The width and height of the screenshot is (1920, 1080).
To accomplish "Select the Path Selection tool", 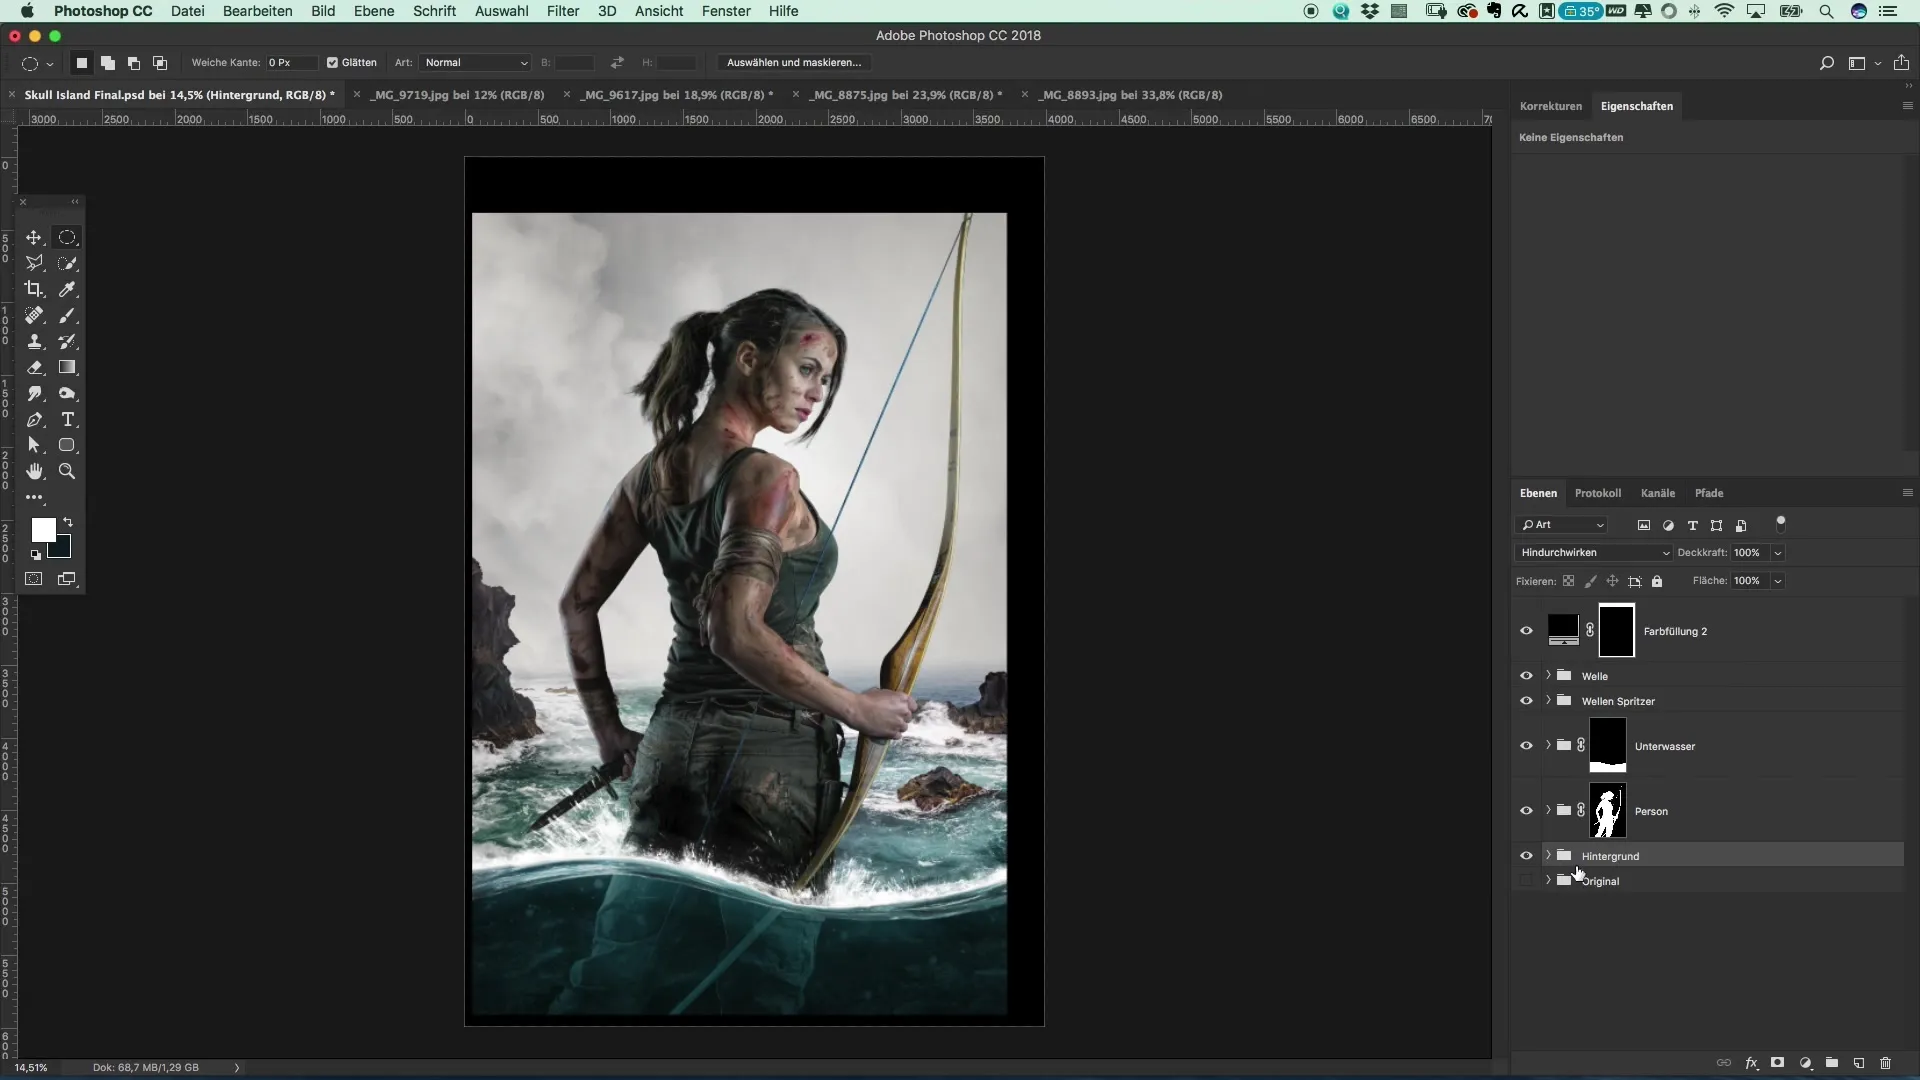I will click(x=34, y=445).
